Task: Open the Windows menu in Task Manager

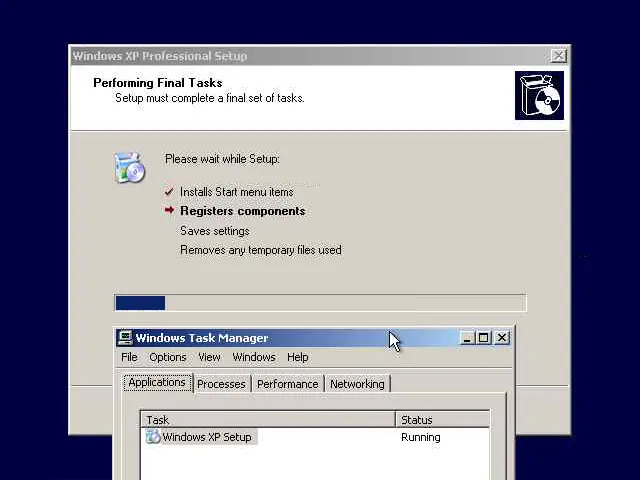Action: pos(254,357)
